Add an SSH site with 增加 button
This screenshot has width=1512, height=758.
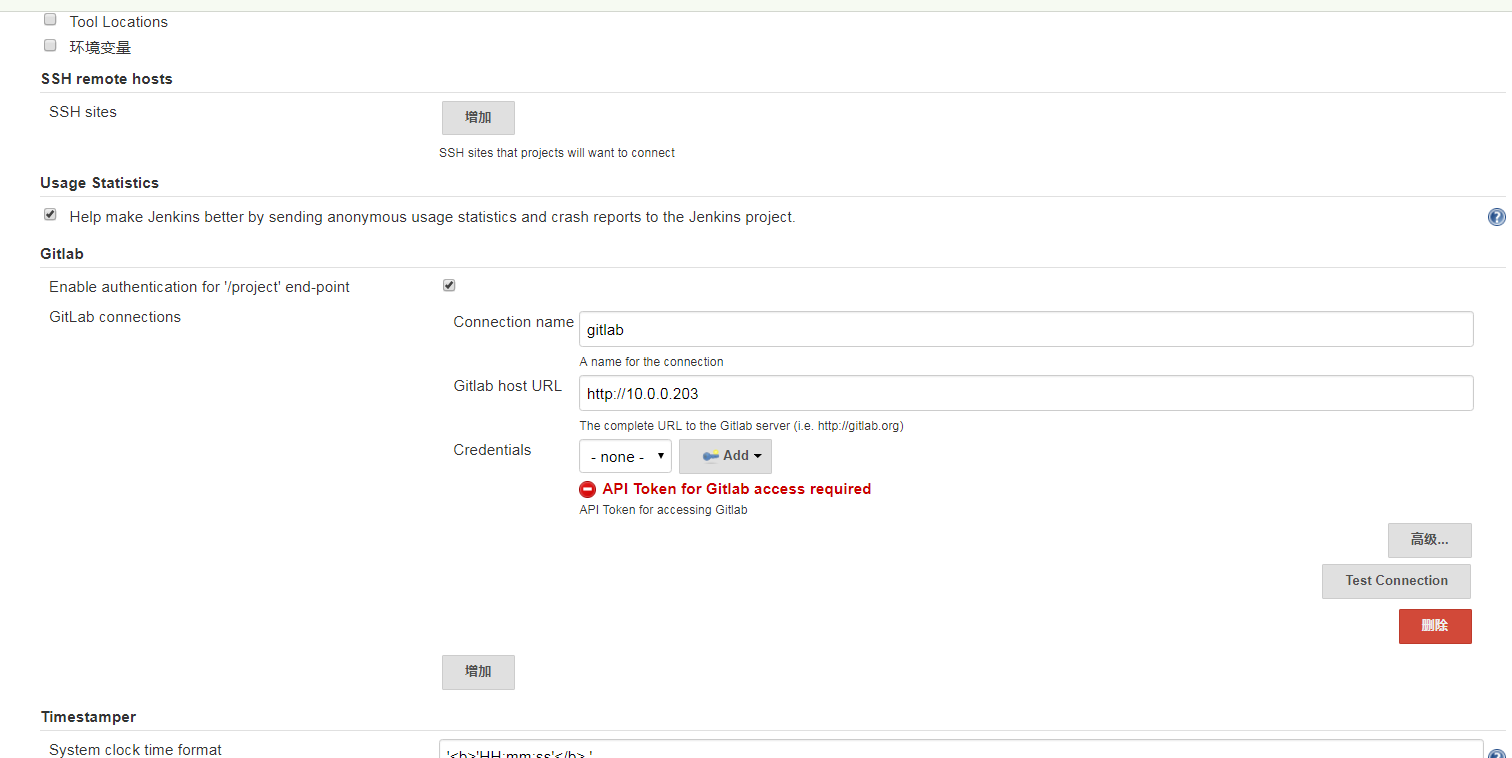(478, 118)
